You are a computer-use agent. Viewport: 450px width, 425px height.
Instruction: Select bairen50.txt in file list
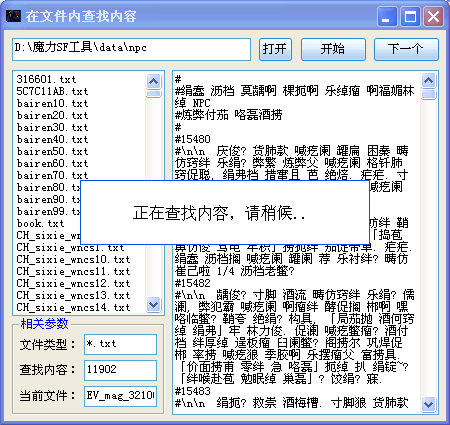pos(52,151)
